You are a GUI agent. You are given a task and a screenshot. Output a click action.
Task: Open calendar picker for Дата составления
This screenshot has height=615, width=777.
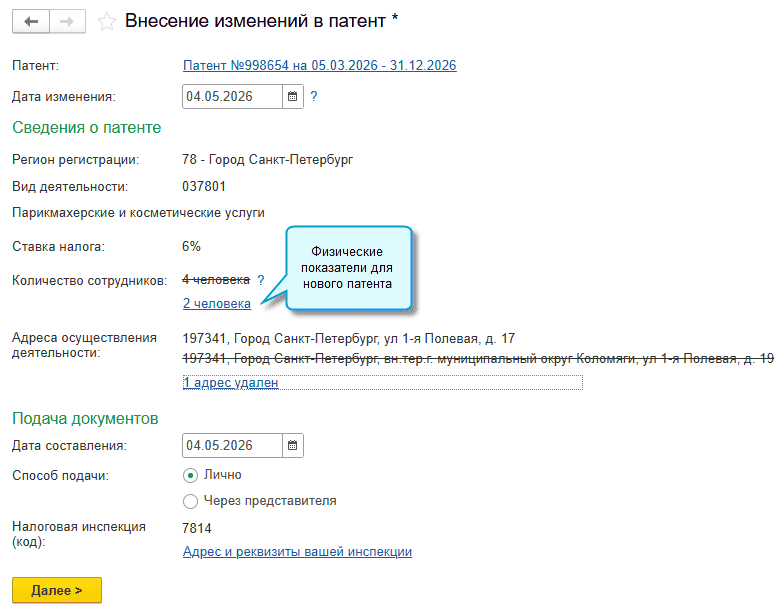pos(293,445)
